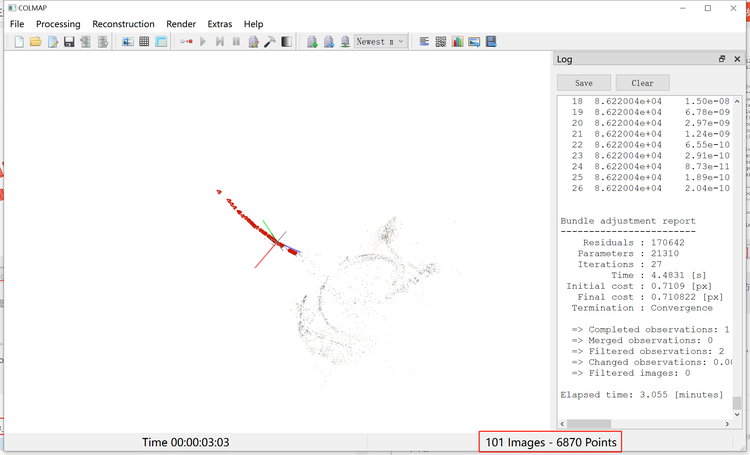
Task: Undock the Log panel with float button
Action: click(722, 59)
